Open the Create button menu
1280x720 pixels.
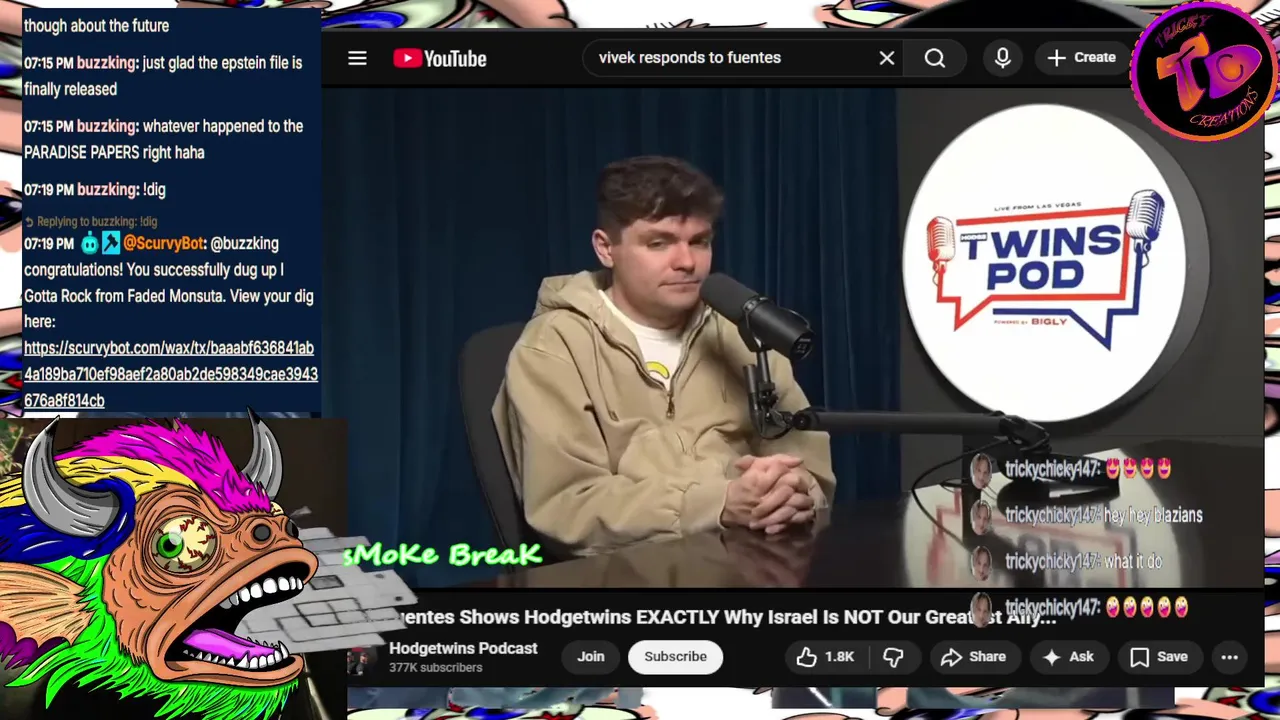point(1081,58)
